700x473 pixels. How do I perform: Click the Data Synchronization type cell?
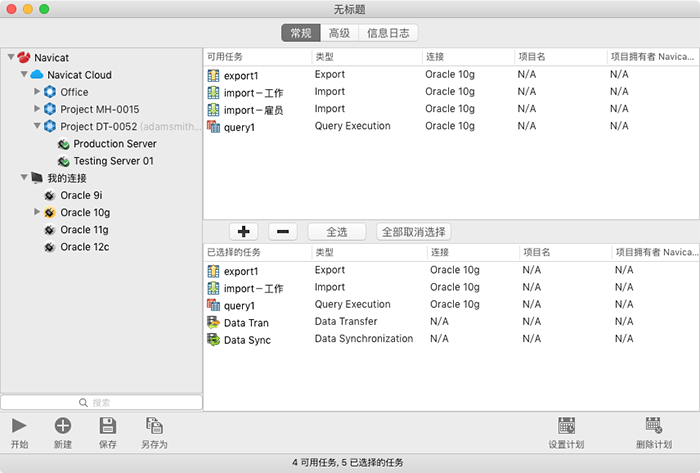point(364,339)
